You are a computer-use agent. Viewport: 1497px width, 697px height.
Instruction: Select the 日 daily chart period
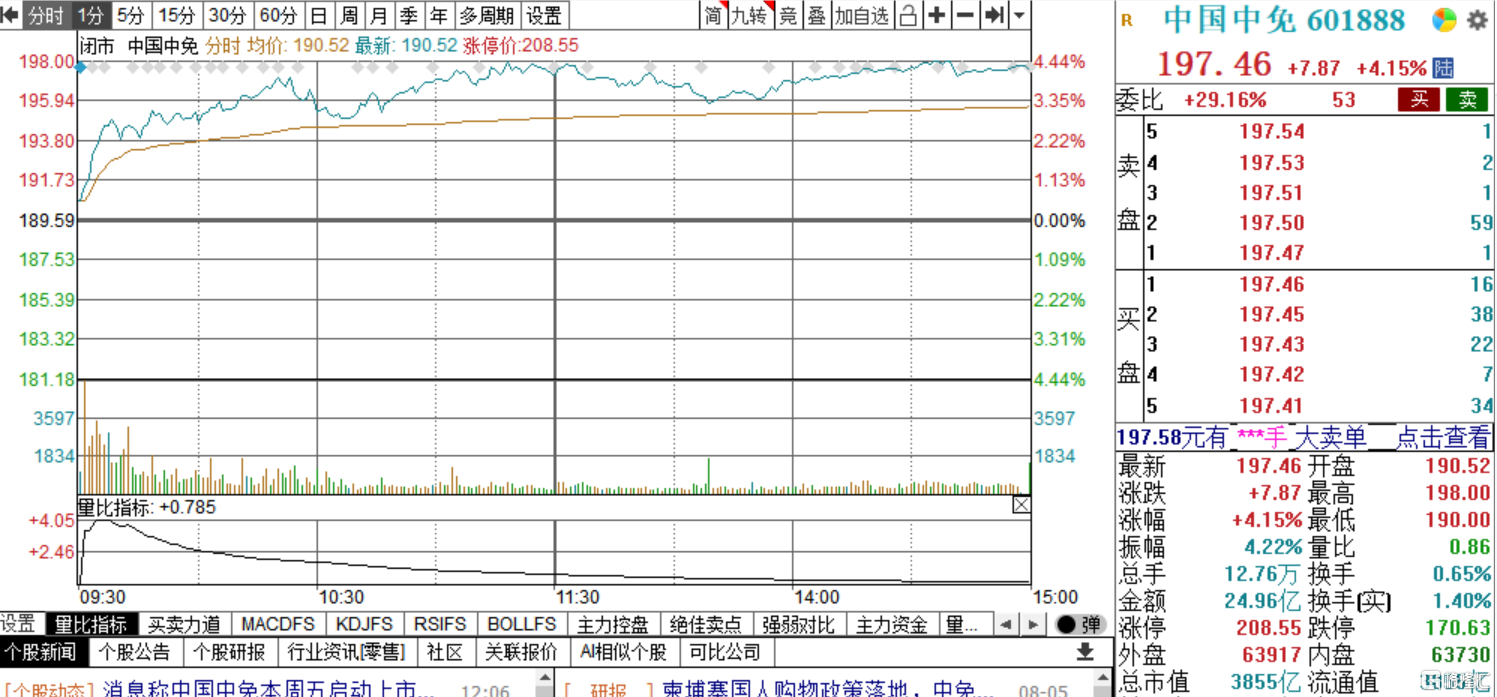[x=319, y=15]
